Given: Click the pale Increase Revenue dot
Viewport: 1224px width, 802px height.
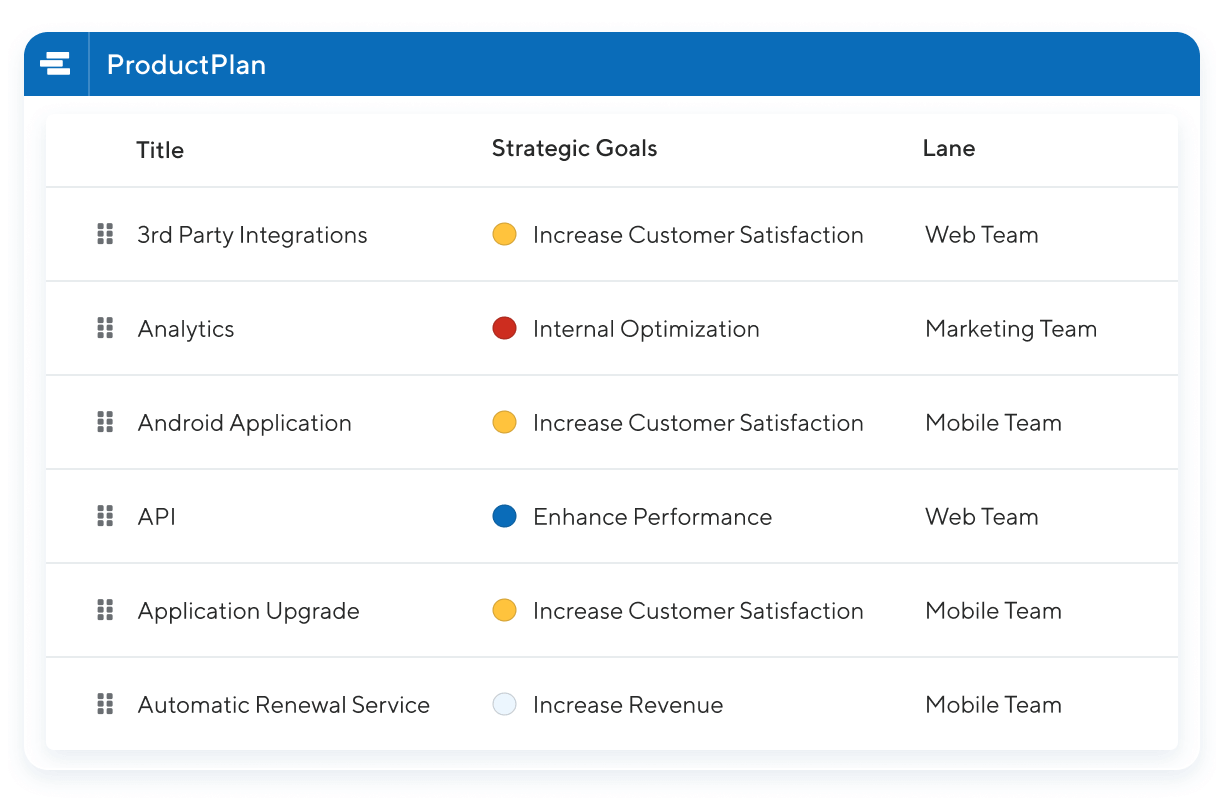Looking at the screenshot, I should click(505, 704).
